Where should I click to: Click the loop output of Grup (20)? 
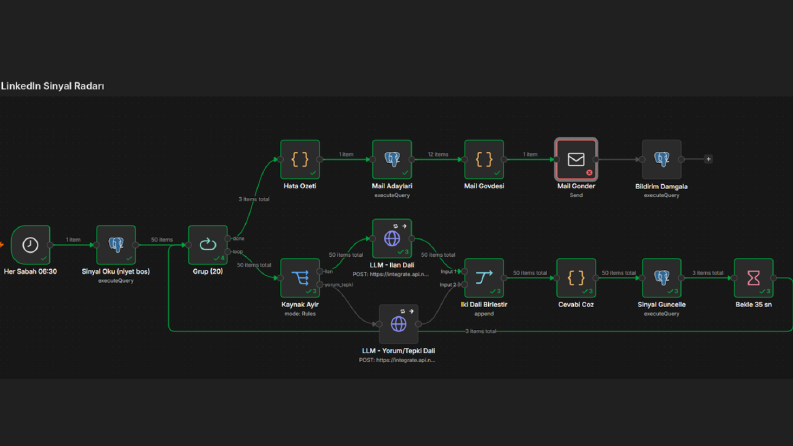[228, 251]
